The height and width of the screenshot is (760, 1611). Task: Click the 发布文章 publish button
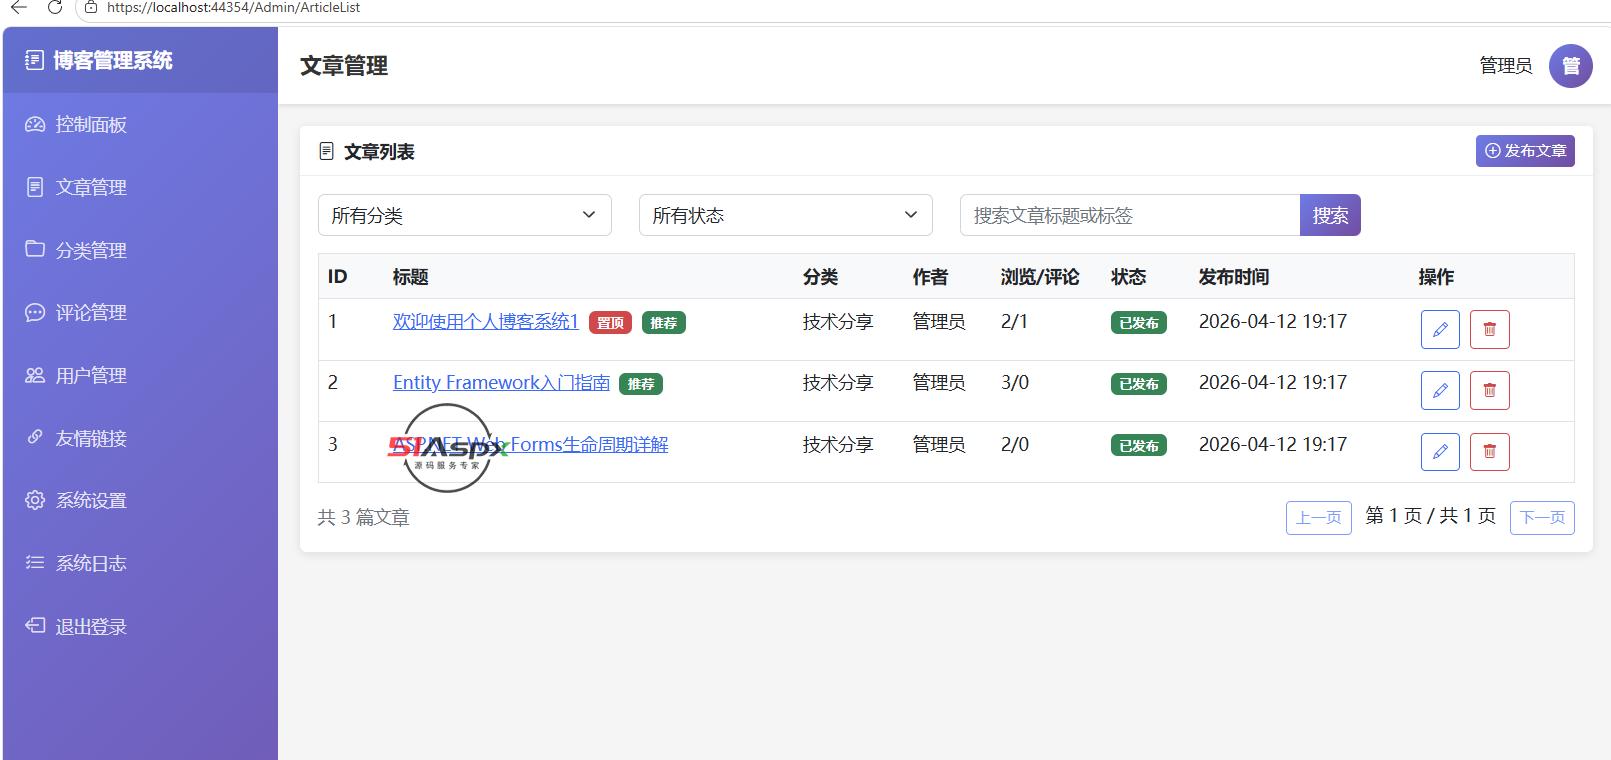(1525, 151)
